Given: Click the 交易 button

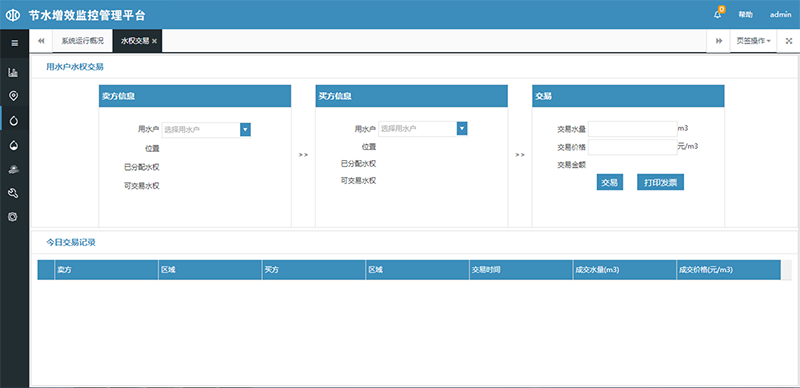Looking at the screenshot, I should (610, 182).
